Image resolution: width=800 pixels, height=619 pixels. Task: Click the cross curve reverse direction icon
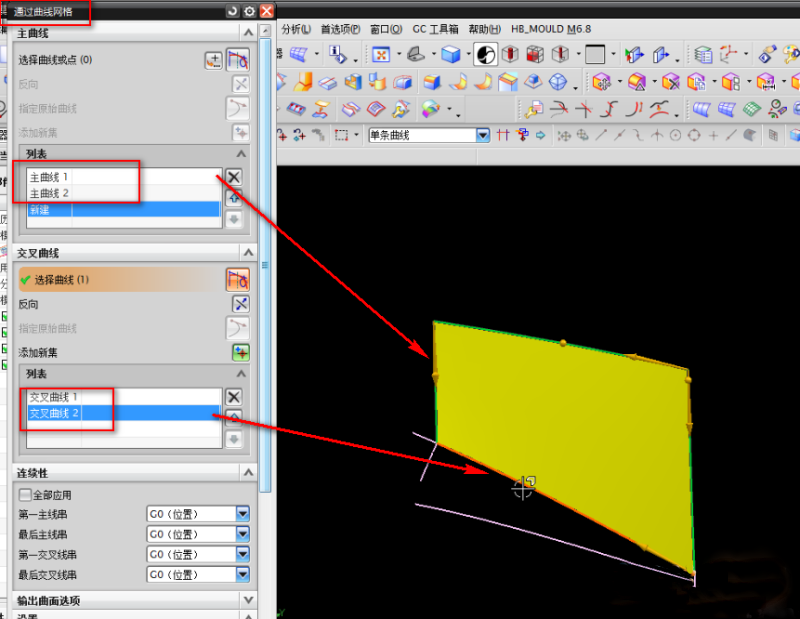240,303
